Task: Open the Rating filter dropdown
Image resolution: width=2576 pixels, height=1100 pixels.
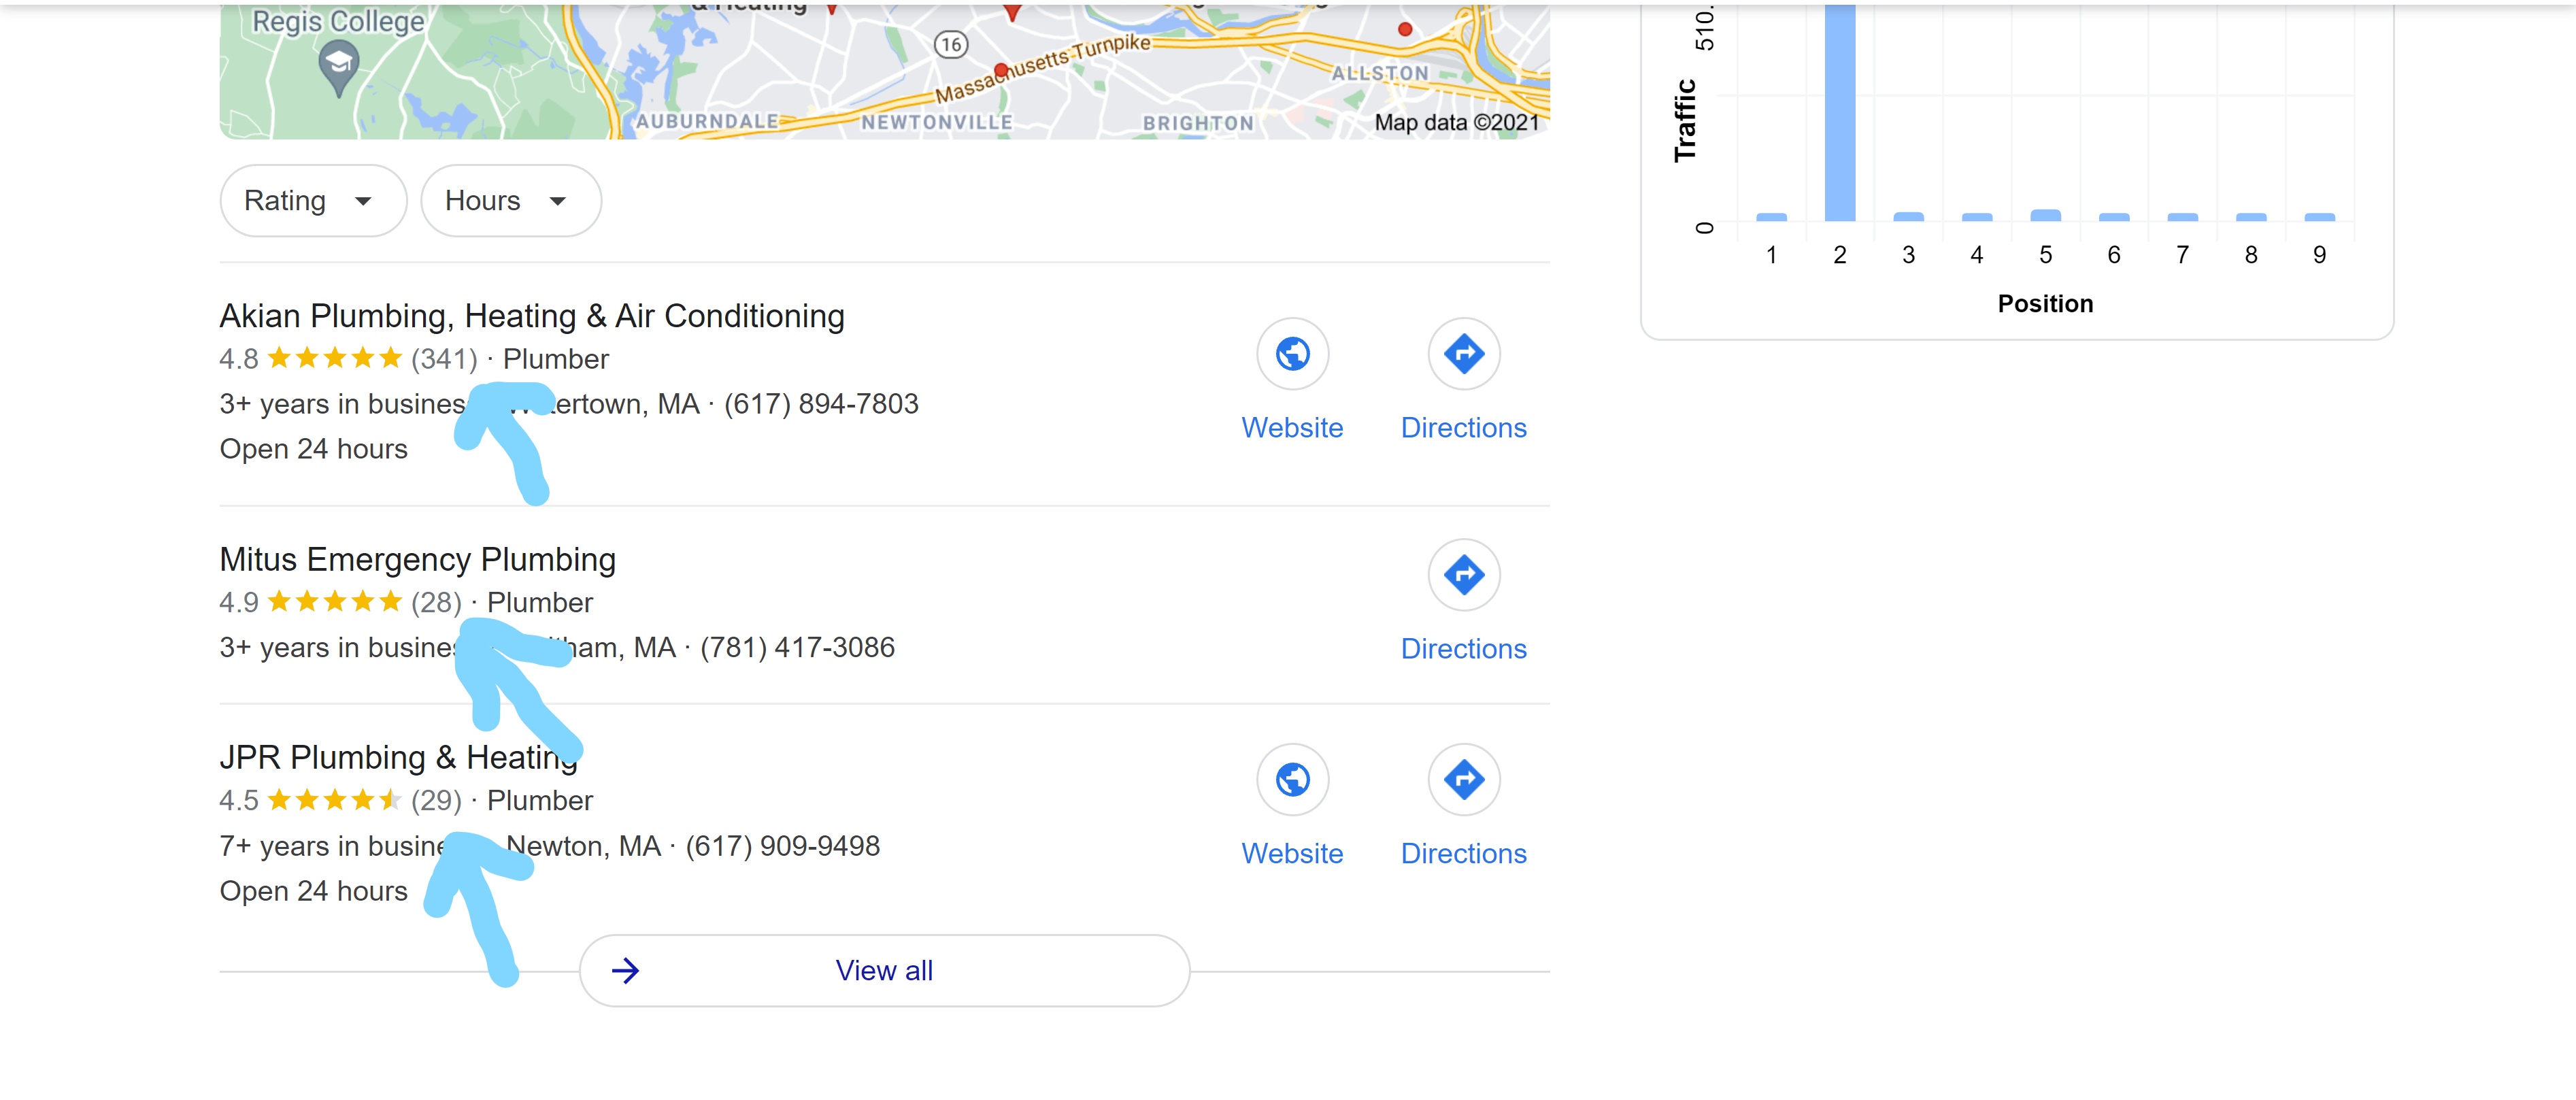Action: [313, 201]
